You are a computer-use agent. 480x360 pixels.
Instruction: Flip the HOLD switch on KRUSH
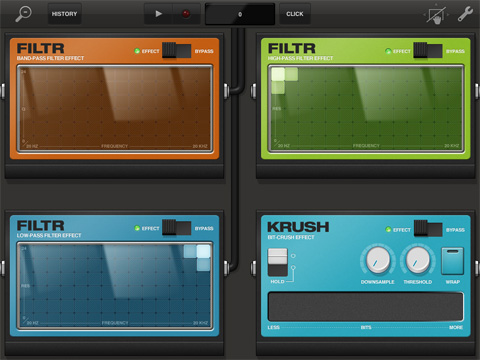pos(278,262)
